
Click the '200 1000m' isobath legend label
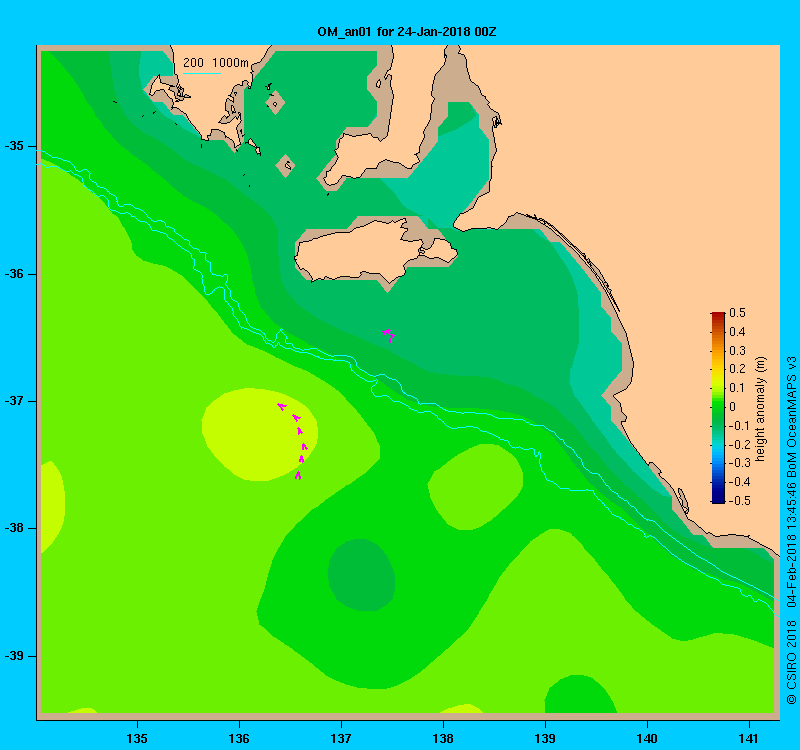coord(216,63)
